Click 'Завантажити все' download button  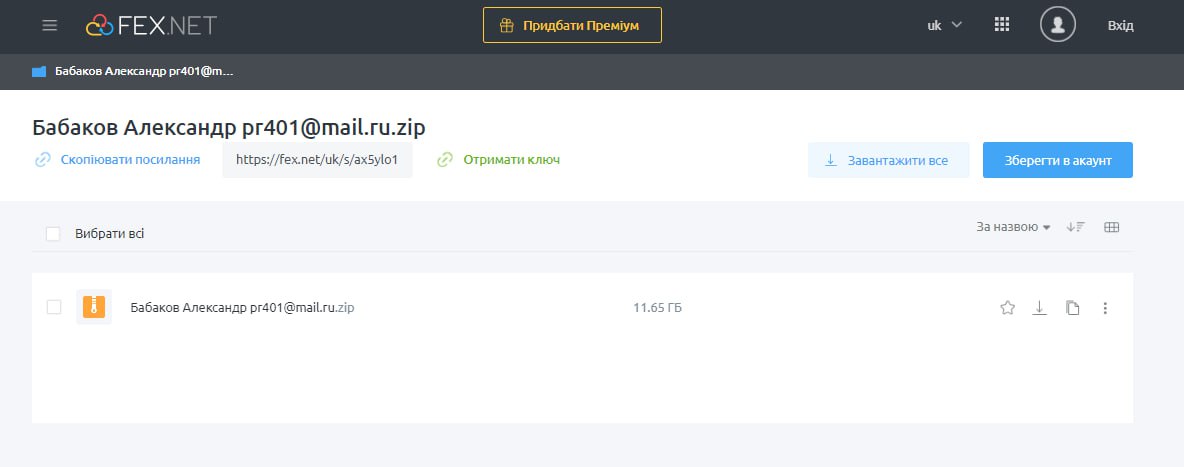coord(888,160)
